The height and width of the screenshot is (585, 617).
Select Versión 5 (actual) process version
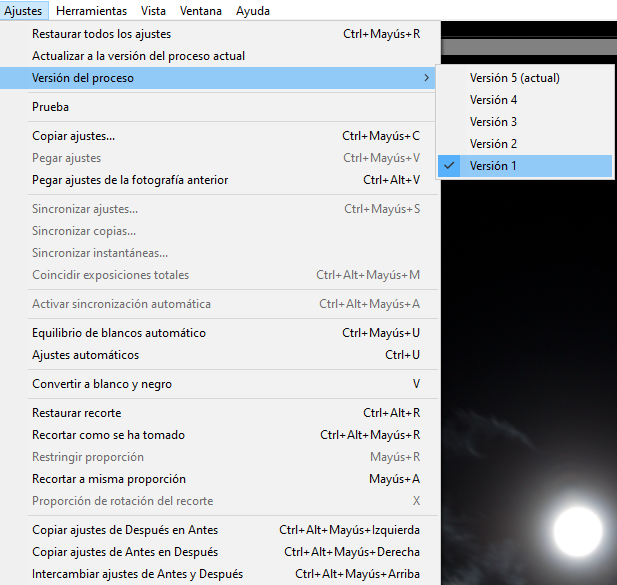525,78
